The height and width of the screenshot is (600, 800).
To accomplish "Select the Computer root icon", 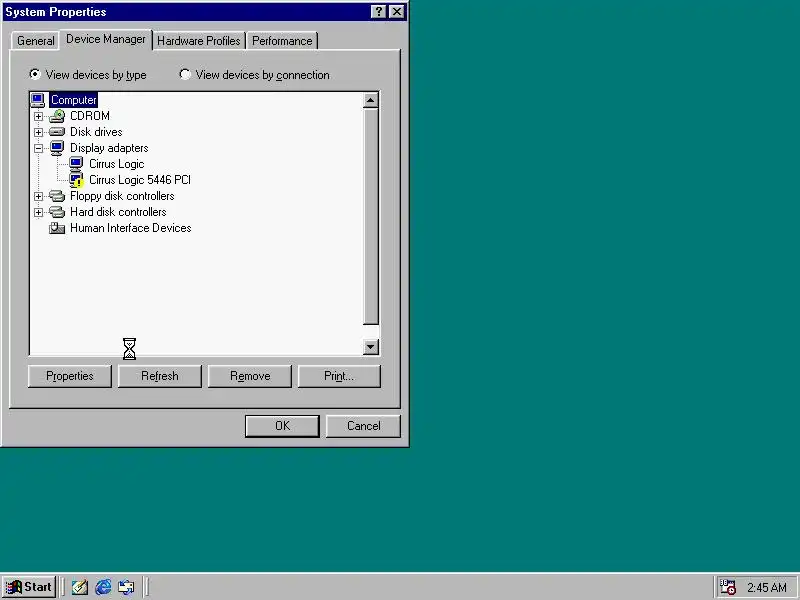I will click(38, 100).
